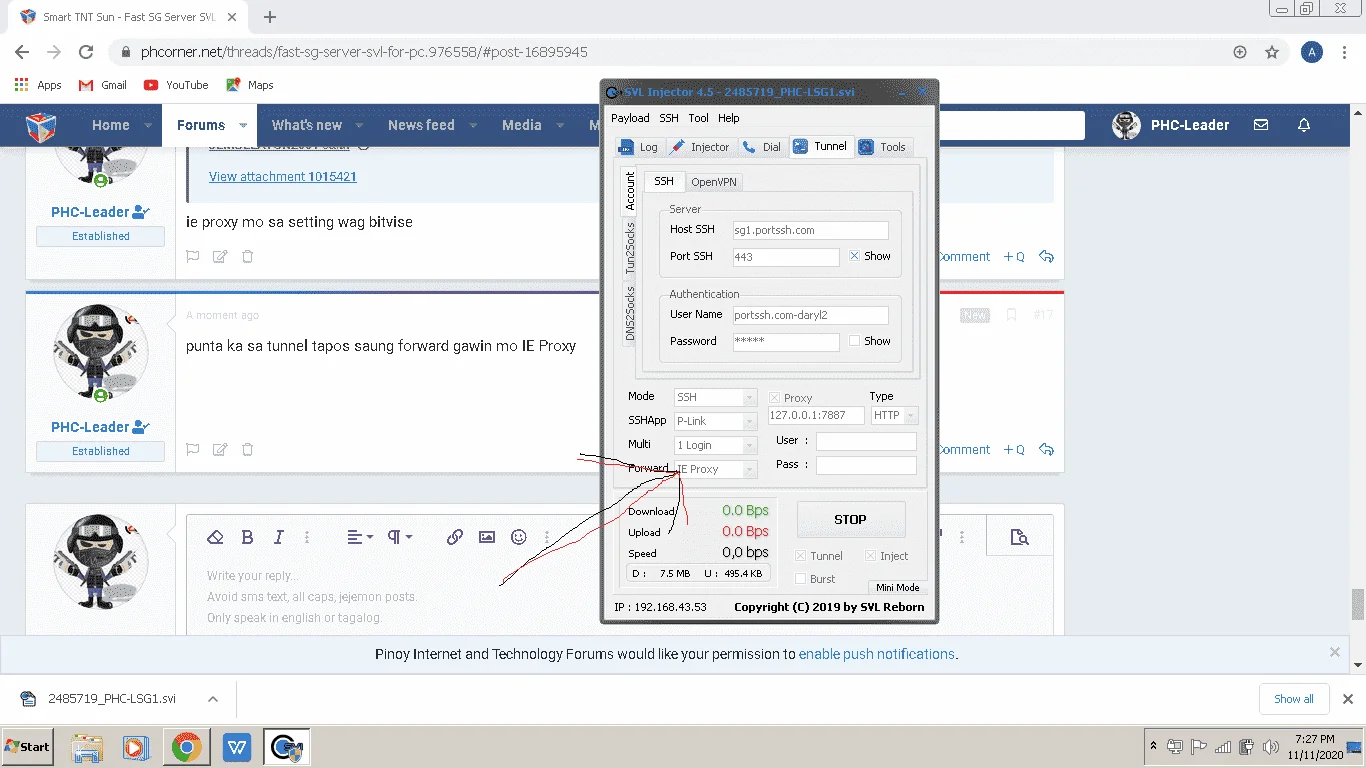Open the YouTube bookmark
Viewport: 1366px width, 768px height.
coord(176,85)
